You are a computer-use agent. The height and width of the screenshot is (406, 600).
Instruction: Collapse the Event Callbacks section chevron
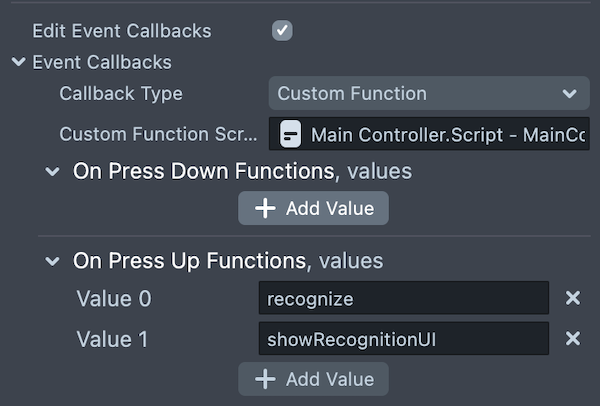(18, 62)
